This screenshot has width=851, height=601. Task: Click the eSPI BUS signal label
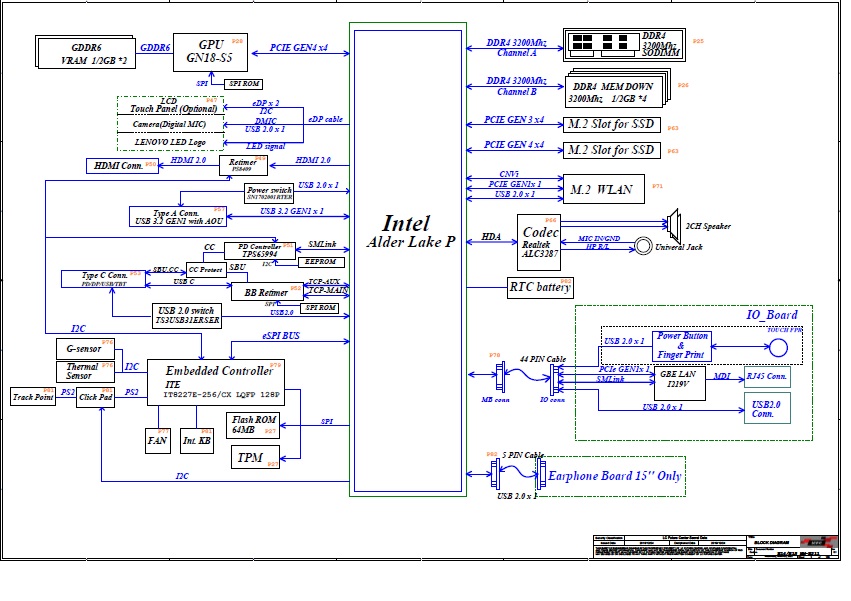pos(281,336)
